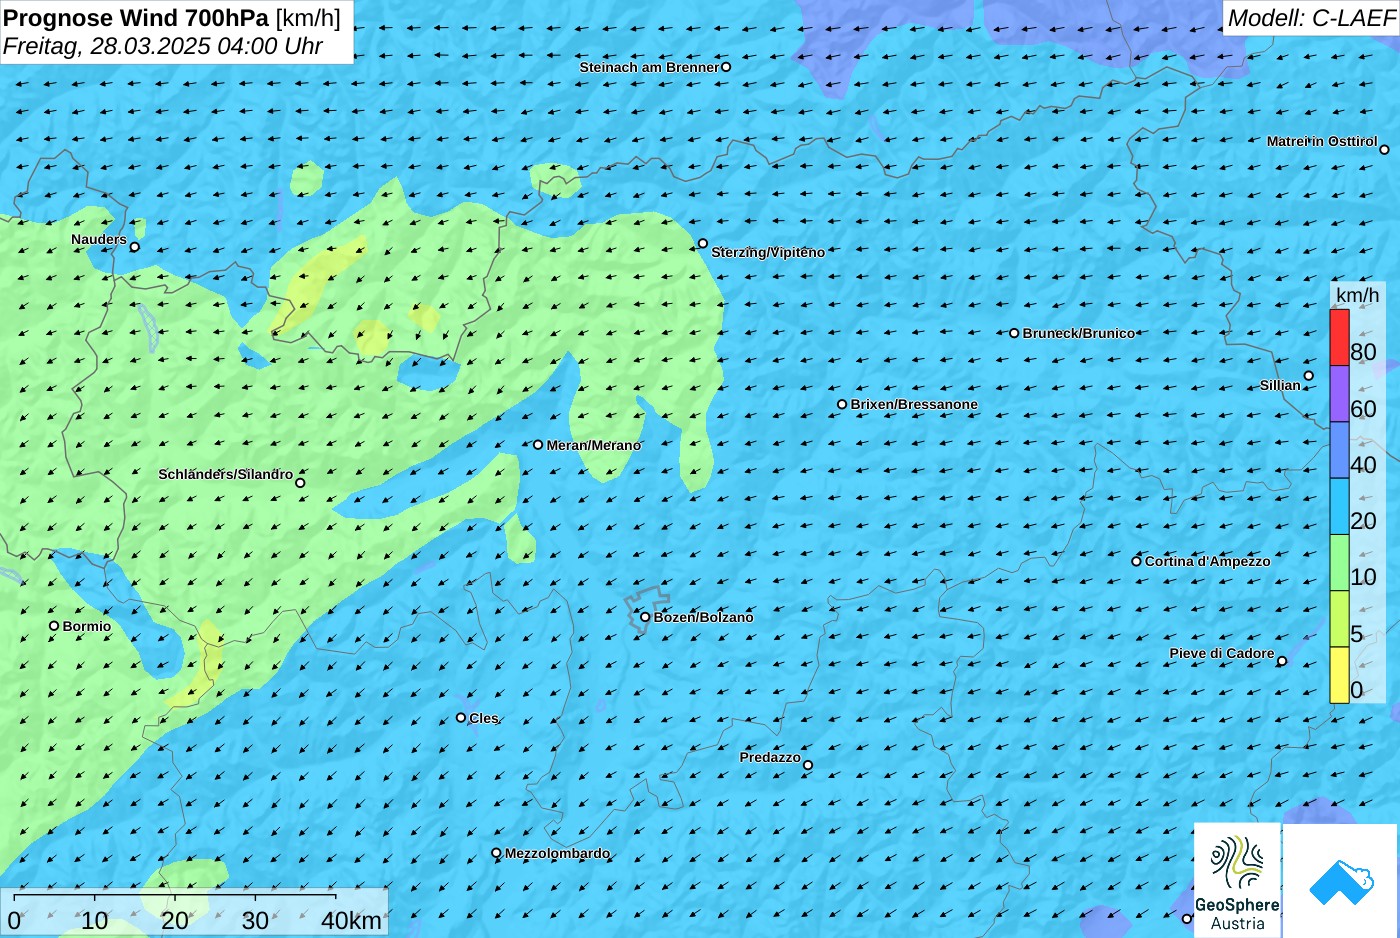Click the "60" legend value

click(x=1363, y=409)
